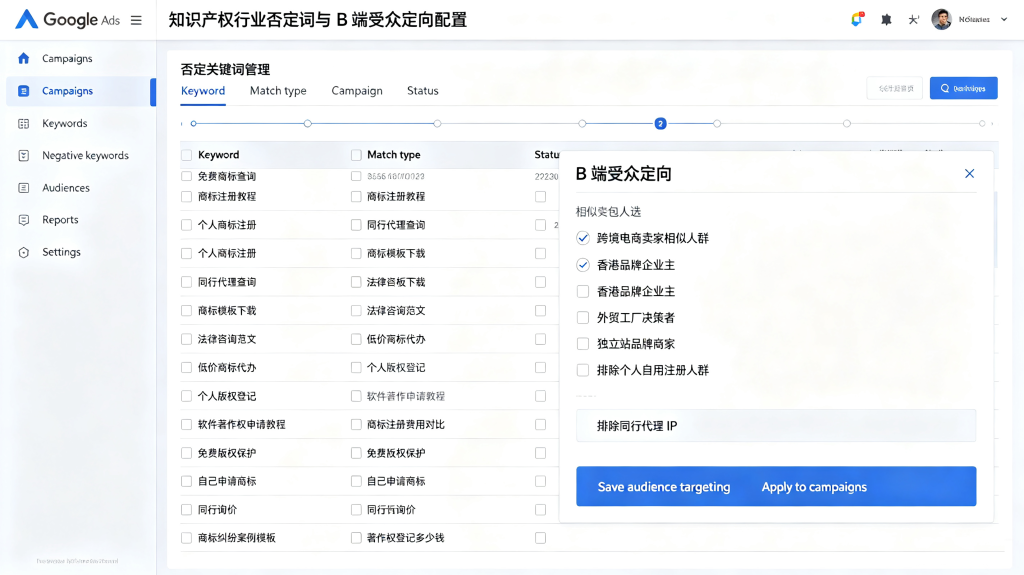Click Save audience targeting
The width and height of the screenshot is (1024, 575).
coord(664,487)
